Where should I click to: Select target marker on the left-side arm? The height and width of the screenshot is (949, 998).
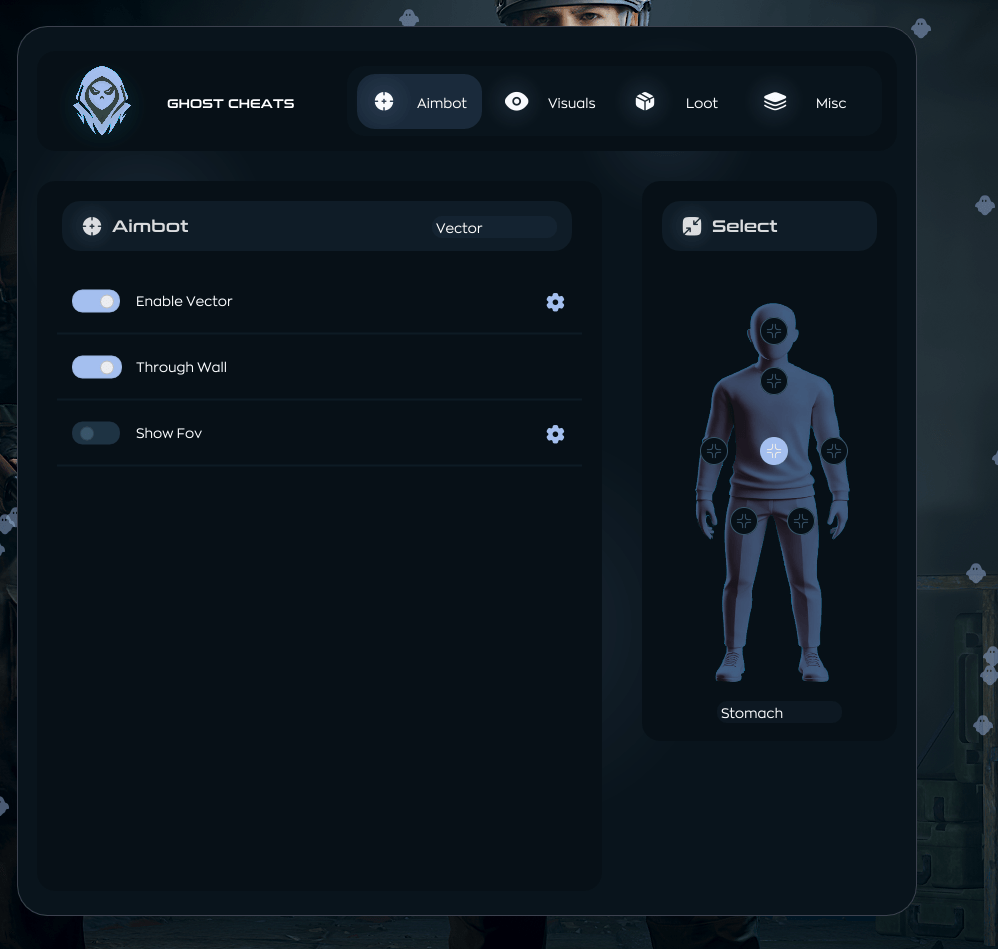point(713,451)
